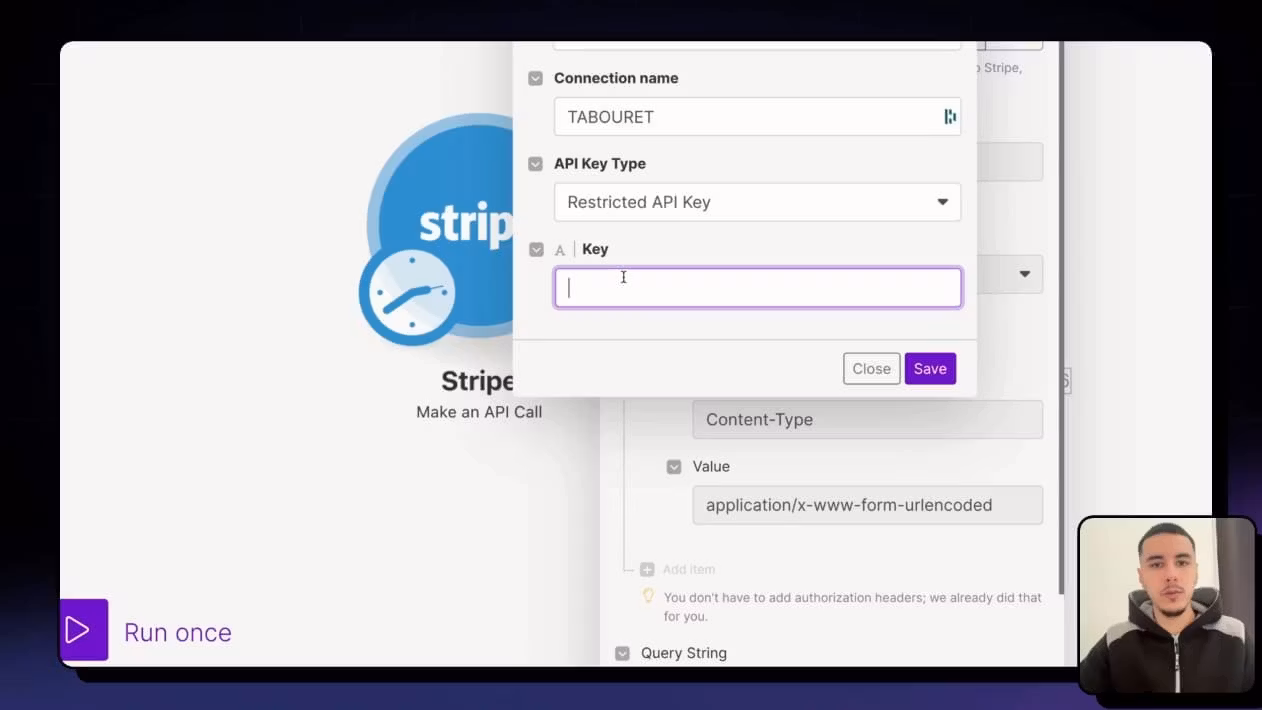Click the plus icon next to Add item
Screen dimensions: 1262x710
click(647, 569)
